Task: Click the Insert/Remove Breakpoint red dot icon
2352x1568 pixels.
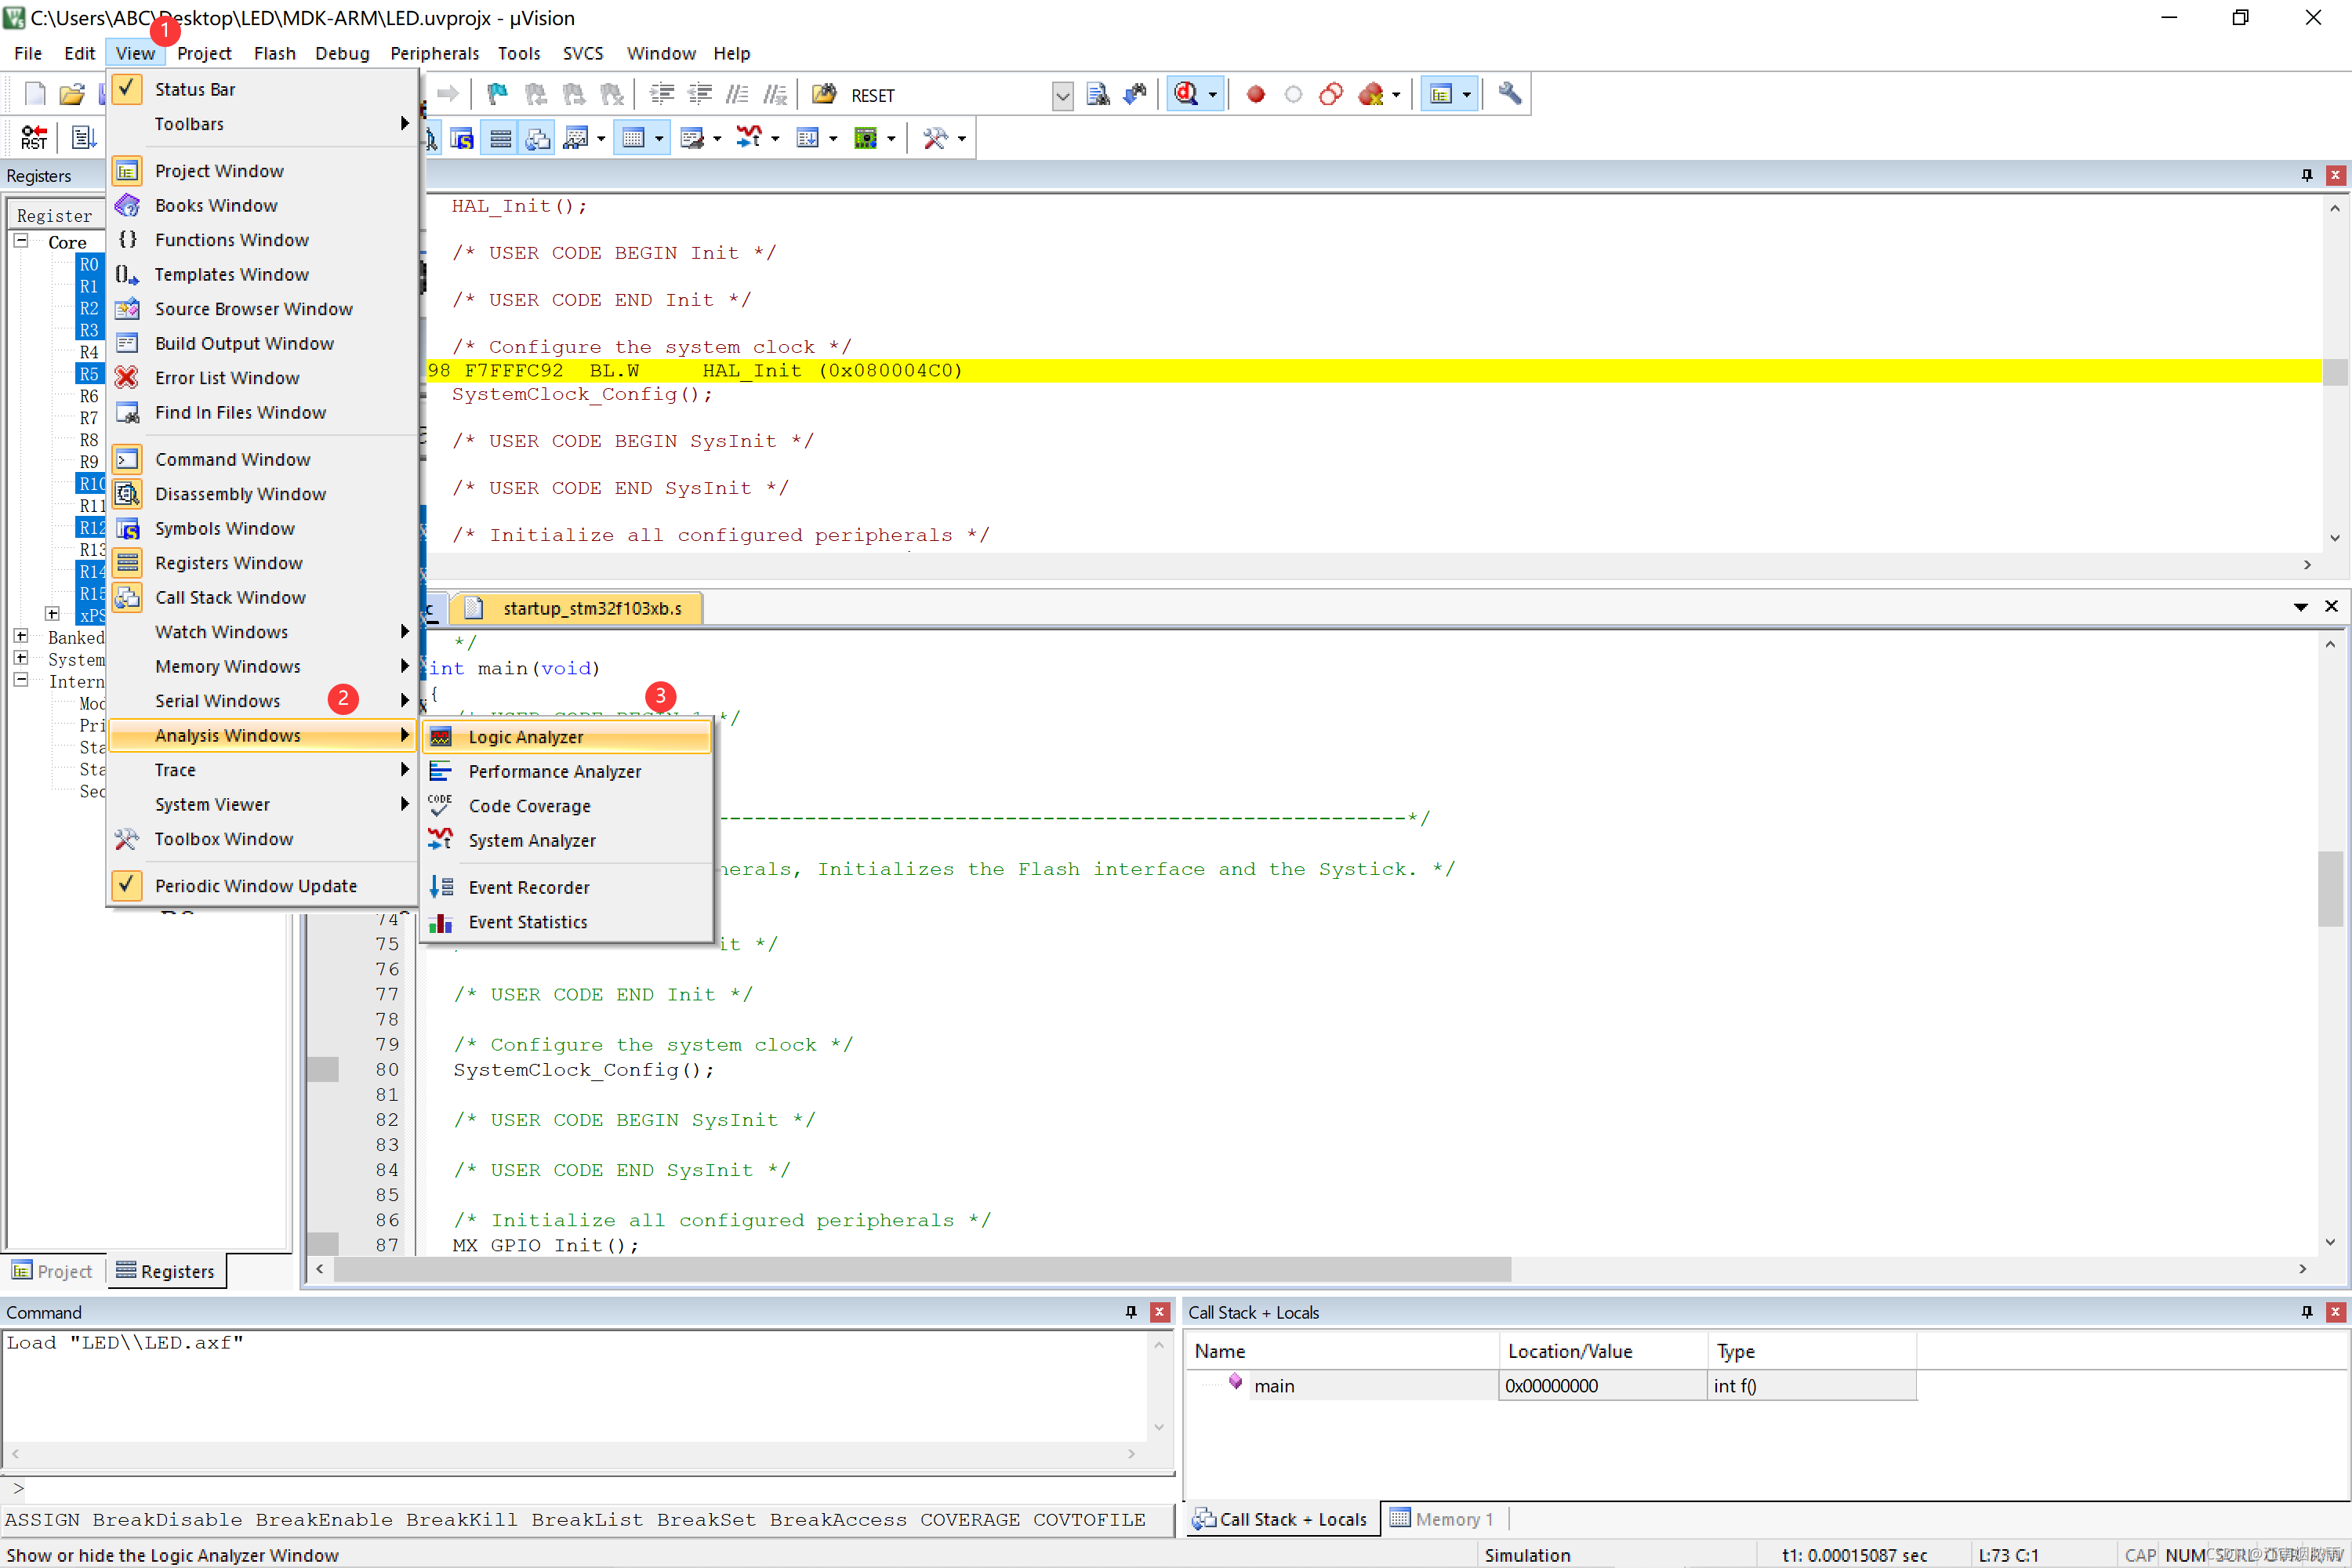Action: tap(1255, 95)
